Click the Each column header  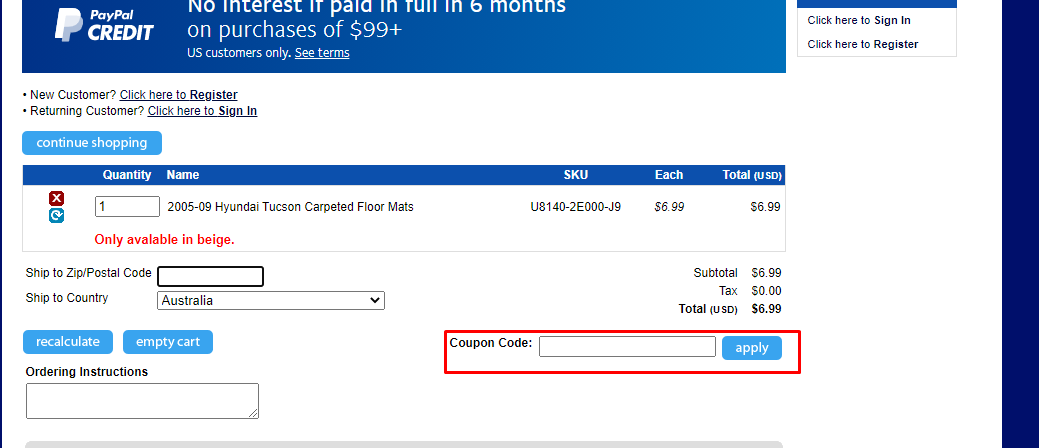coord(669,175)
